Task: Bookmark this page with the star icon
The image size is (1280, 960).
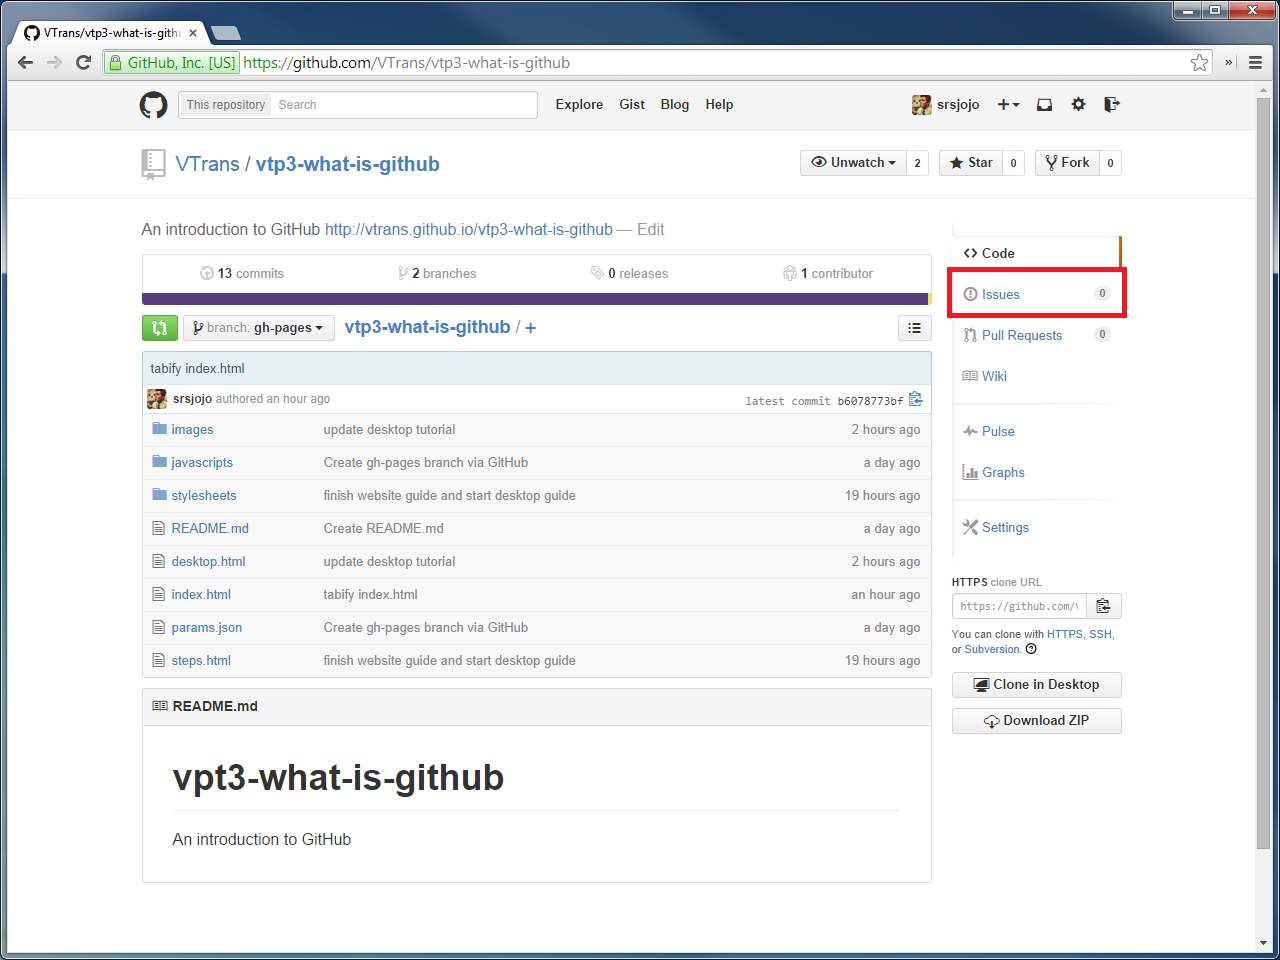Action: [1199, 62]
